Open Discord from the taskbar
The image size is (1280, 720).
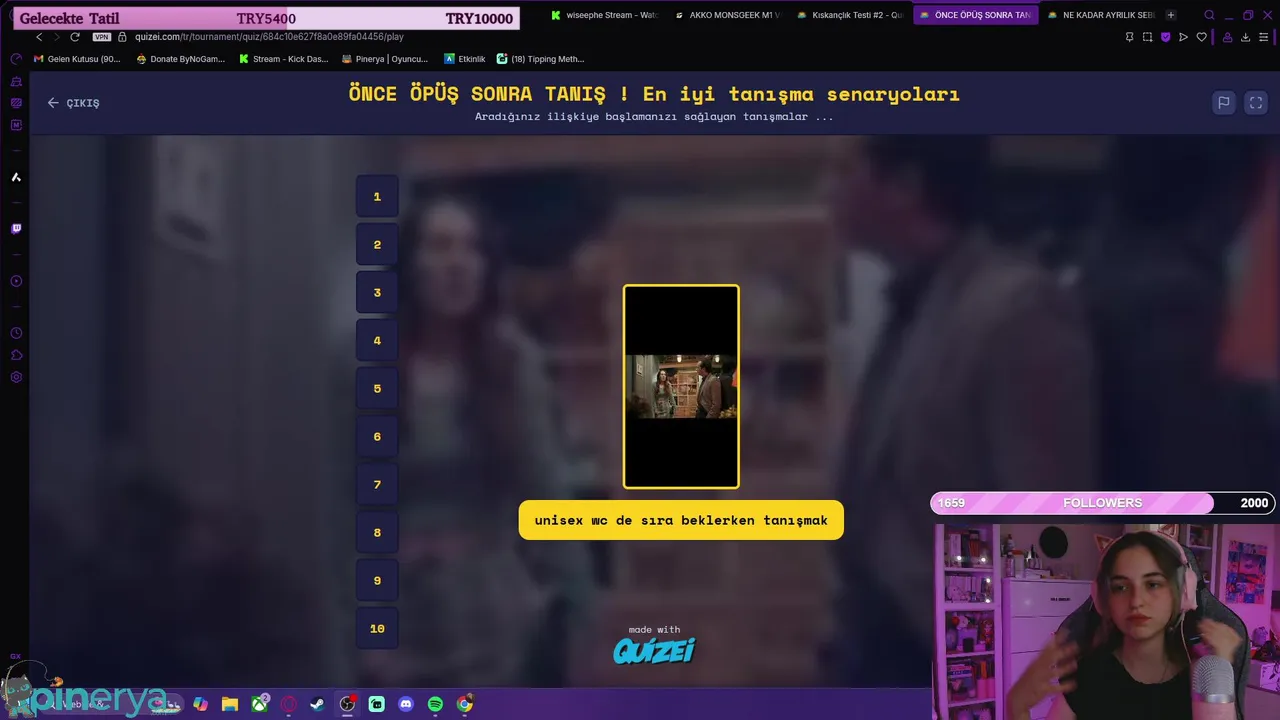[406, 704]
